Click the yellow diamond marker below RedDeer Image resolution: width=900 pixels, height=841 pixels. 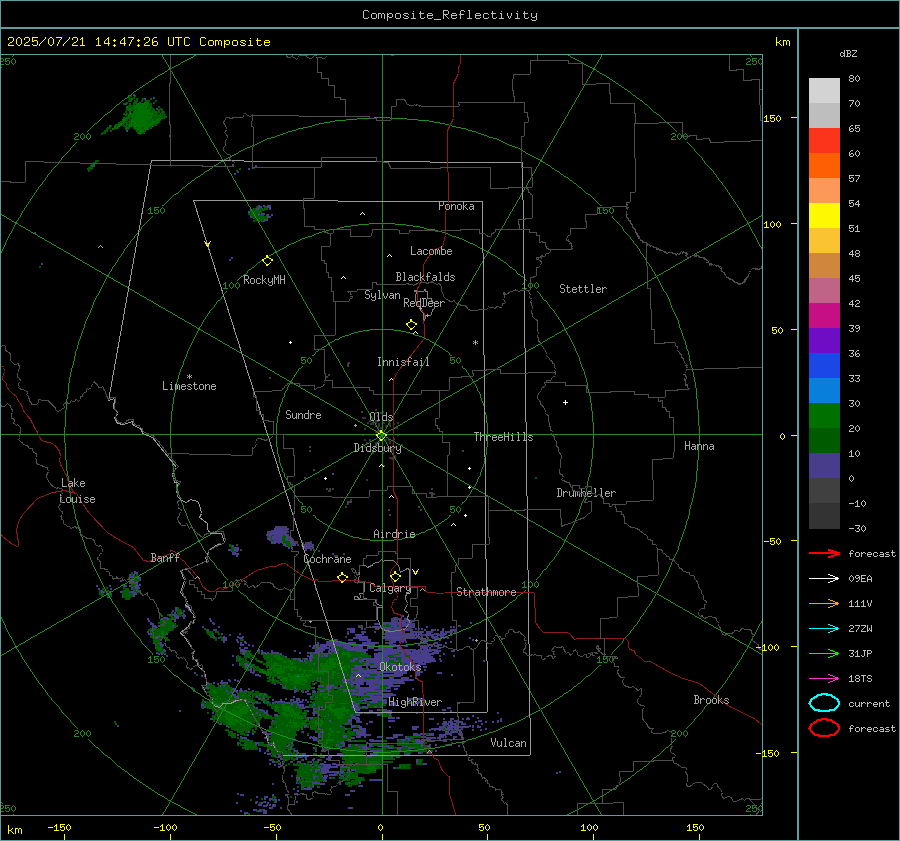[412, 325]
